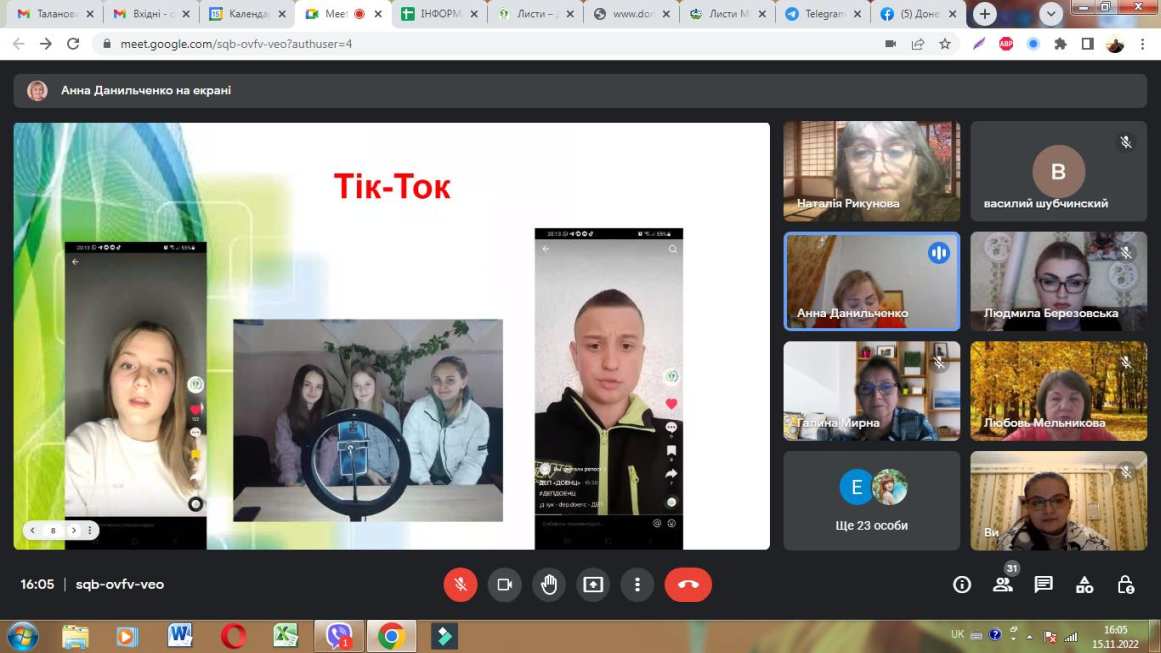Click the UK language indicator in tray
Screen dimensions: 1161x653
957,634
